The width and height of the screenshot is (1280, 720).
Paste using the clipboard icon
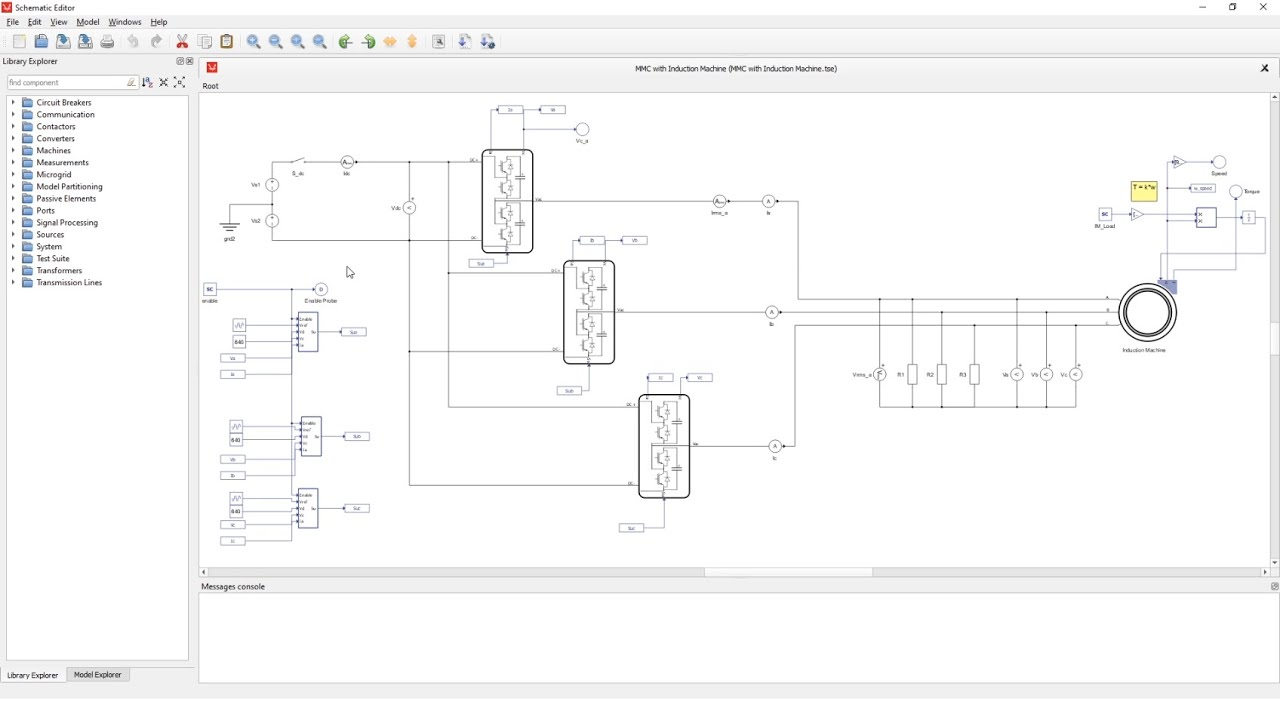(x=227, y=42)
